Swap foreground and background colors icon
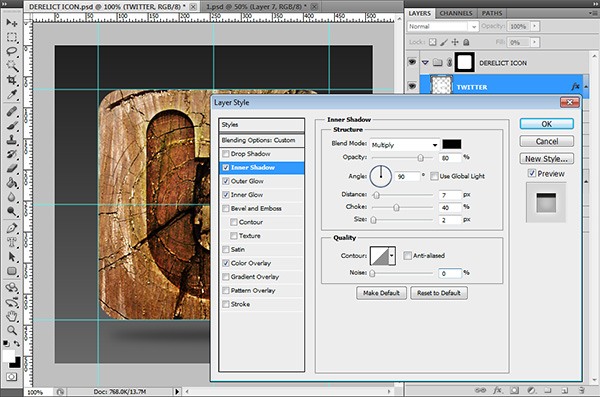 pyautogui.click(x=17, y=343)
